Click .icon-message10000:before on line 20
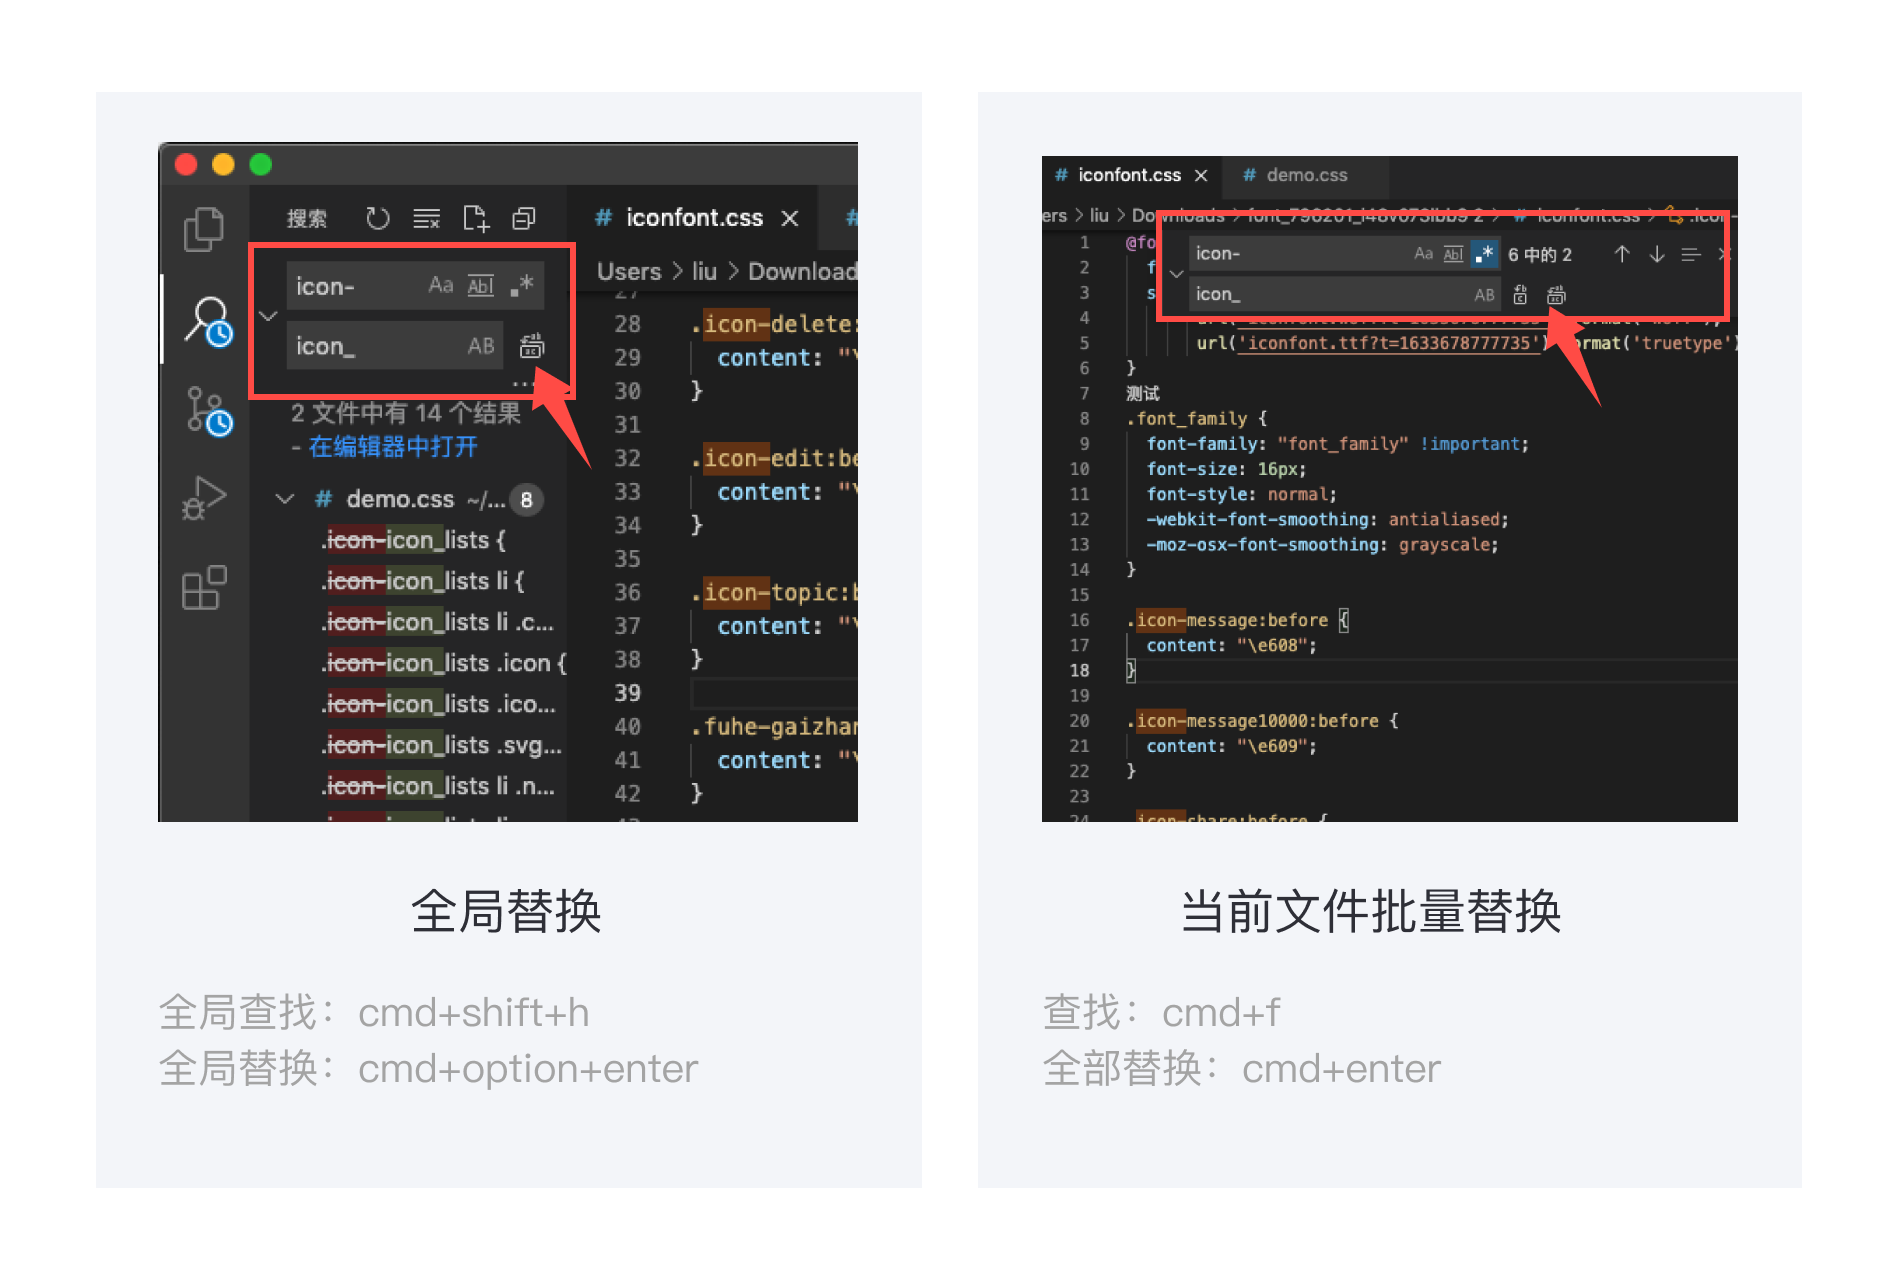Viewport: 1898px width, 1282px height. click(x=1252, y=721)
